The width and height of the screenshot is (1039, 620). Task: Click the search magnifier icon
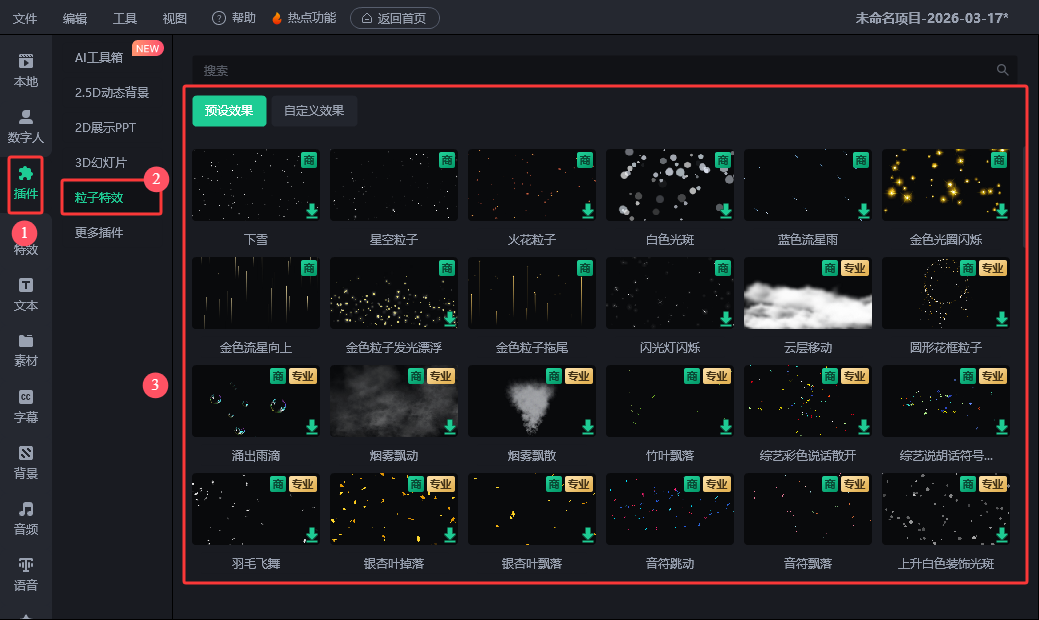(1002, 70)
